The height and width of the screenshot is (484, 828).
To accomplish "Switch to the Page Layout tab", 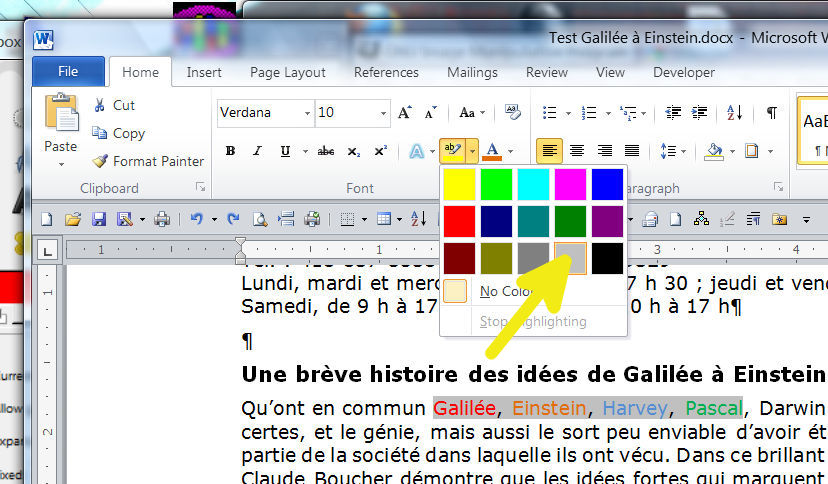I will point(288,72).
